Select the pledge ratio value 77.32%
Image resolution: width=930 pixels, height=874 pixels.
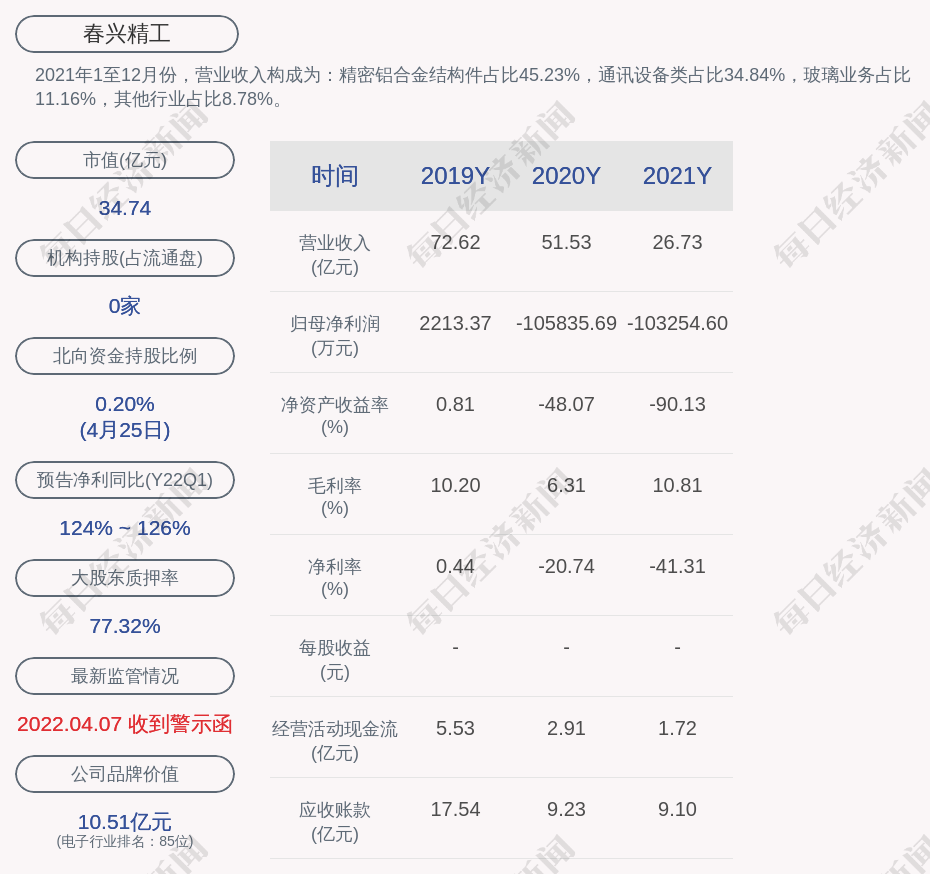click(x=124, y=626)
